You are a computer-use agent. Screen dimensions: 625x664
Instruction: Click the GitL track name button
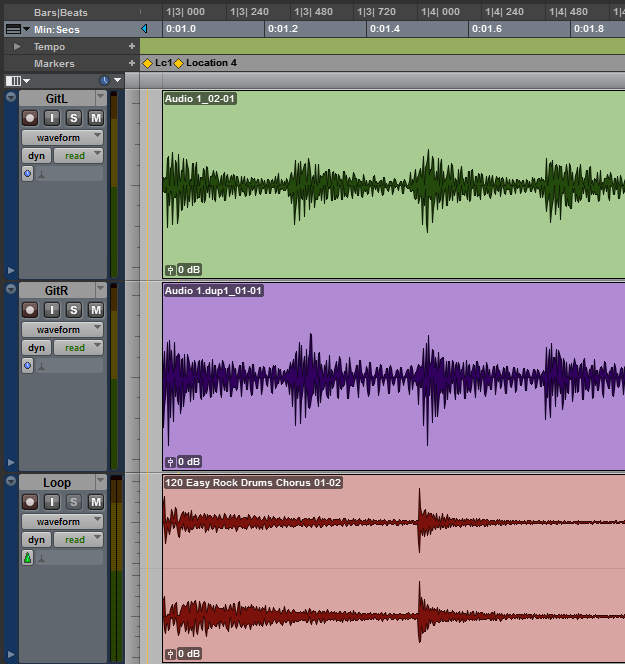[57, 98]
